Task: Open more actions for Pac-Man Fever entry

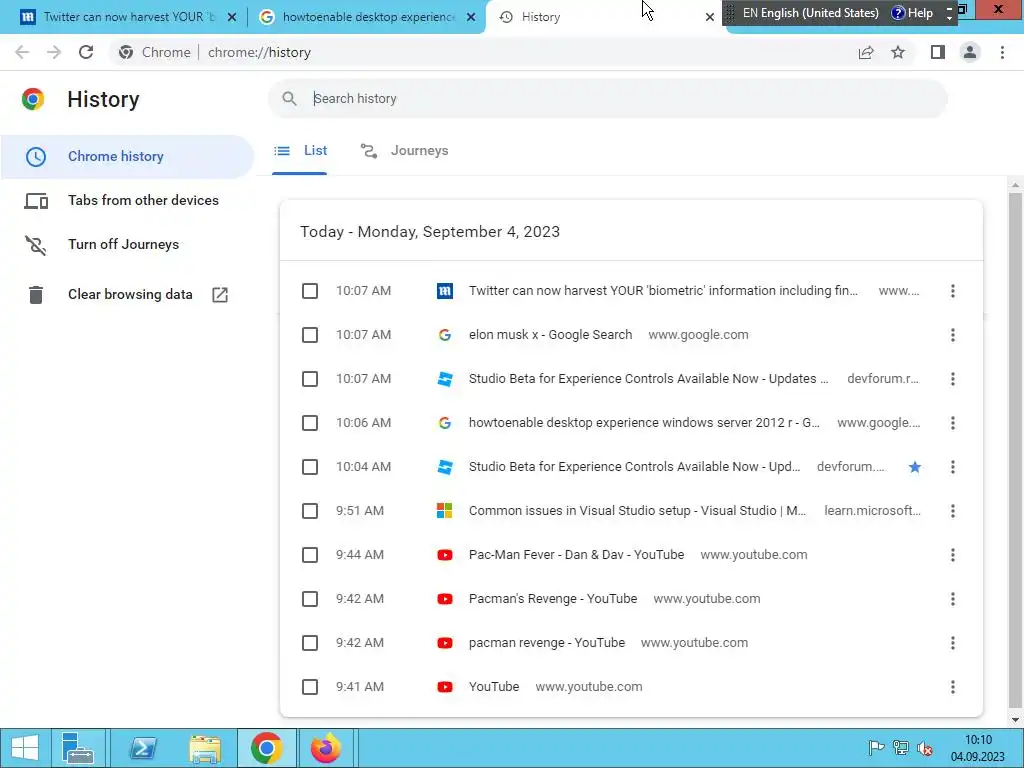Action: tap(953, 555)
